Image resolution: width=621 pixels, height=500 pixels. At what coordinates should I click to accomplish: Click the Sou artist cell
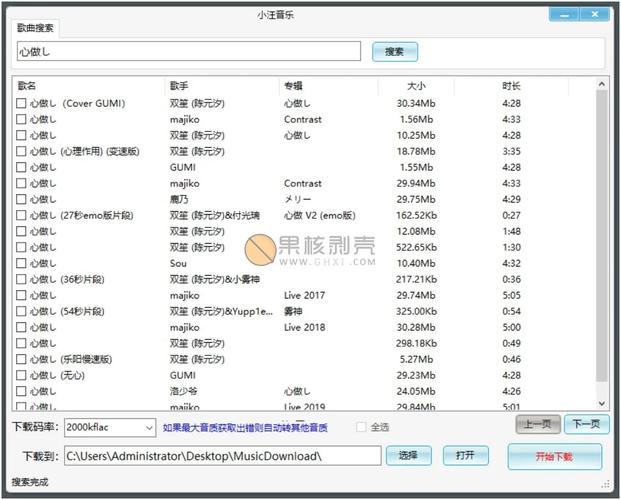[178, 263]
